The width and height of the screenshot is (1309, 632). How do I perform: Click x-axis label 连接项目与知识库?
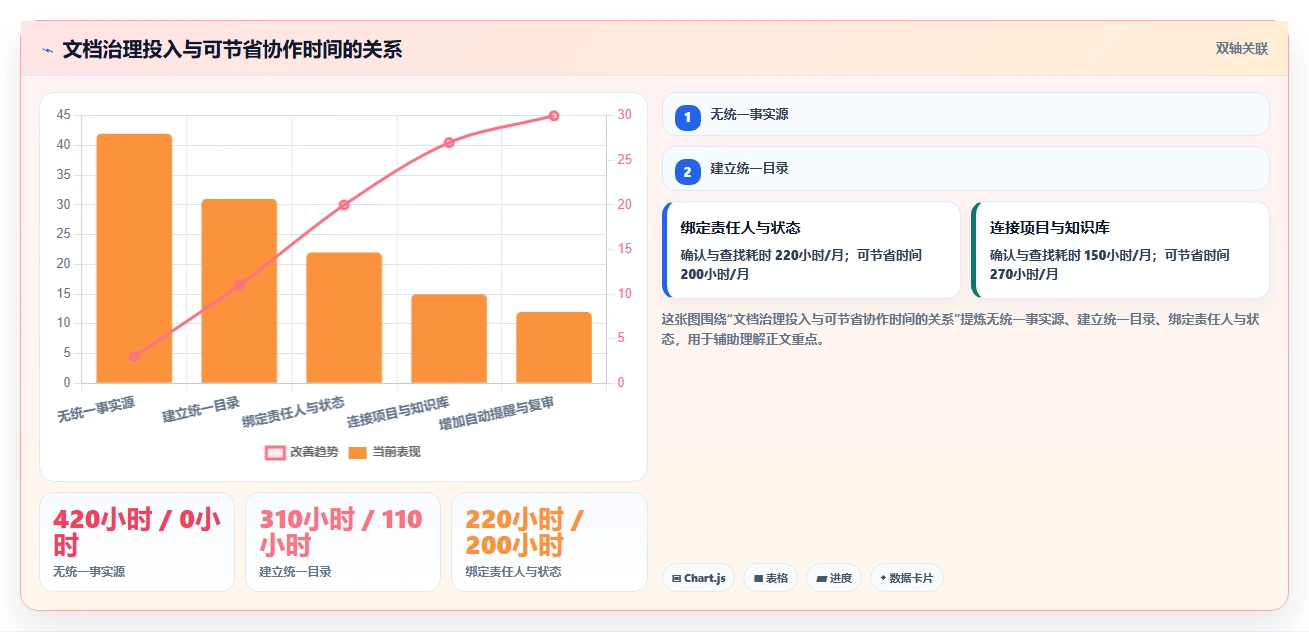pyautogui.click(x=398, y=412)
